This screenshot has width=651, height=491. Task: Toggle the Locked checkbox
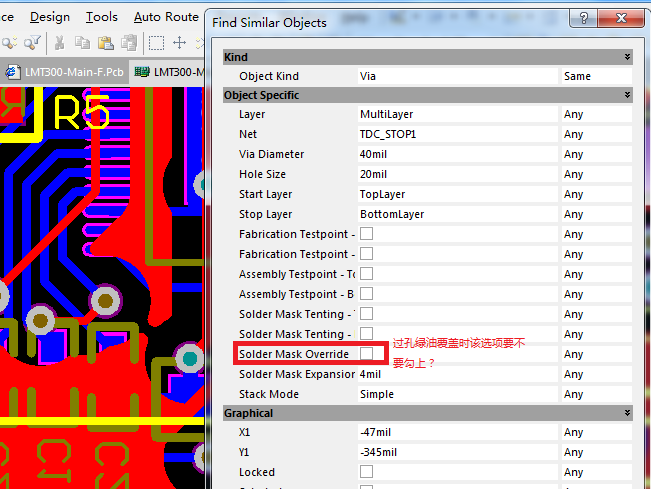(366, 471)
